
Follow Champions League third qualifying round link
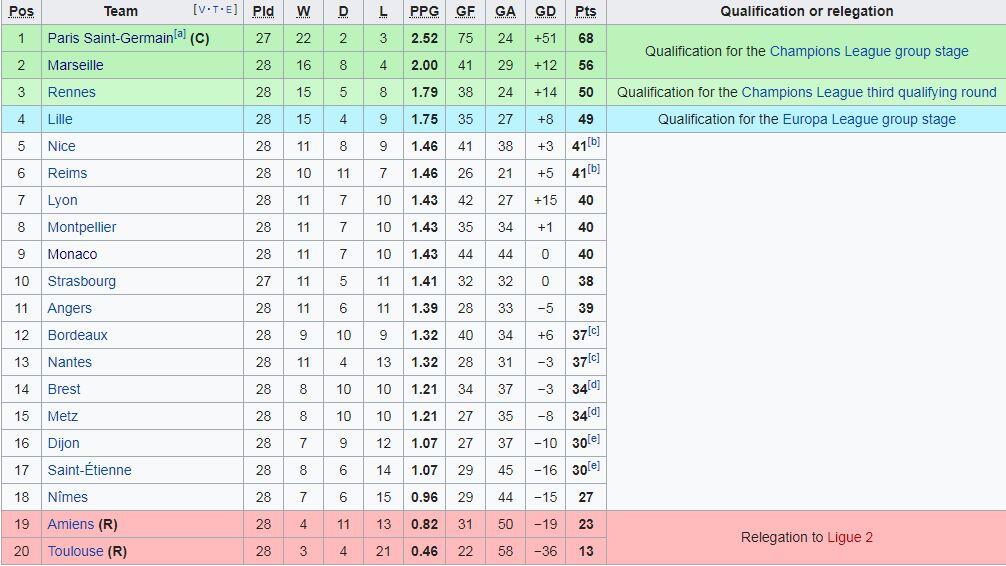click(869, 92)
